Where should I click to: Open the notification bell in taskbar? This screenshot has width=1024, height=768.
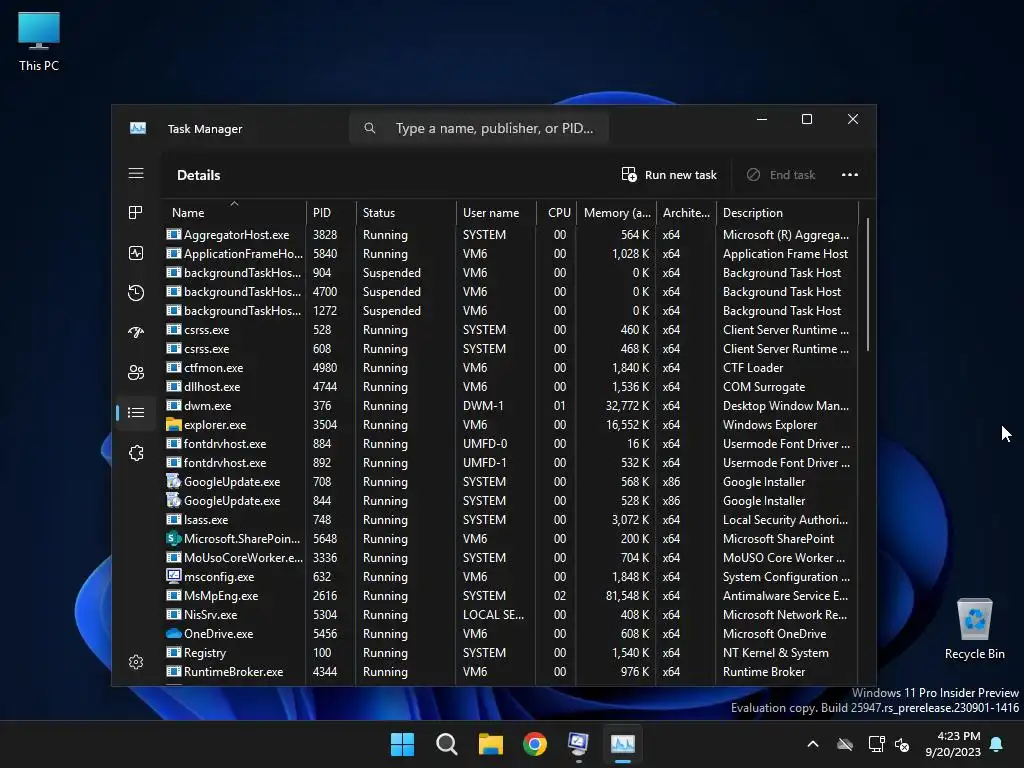click(x=997, y=744)
